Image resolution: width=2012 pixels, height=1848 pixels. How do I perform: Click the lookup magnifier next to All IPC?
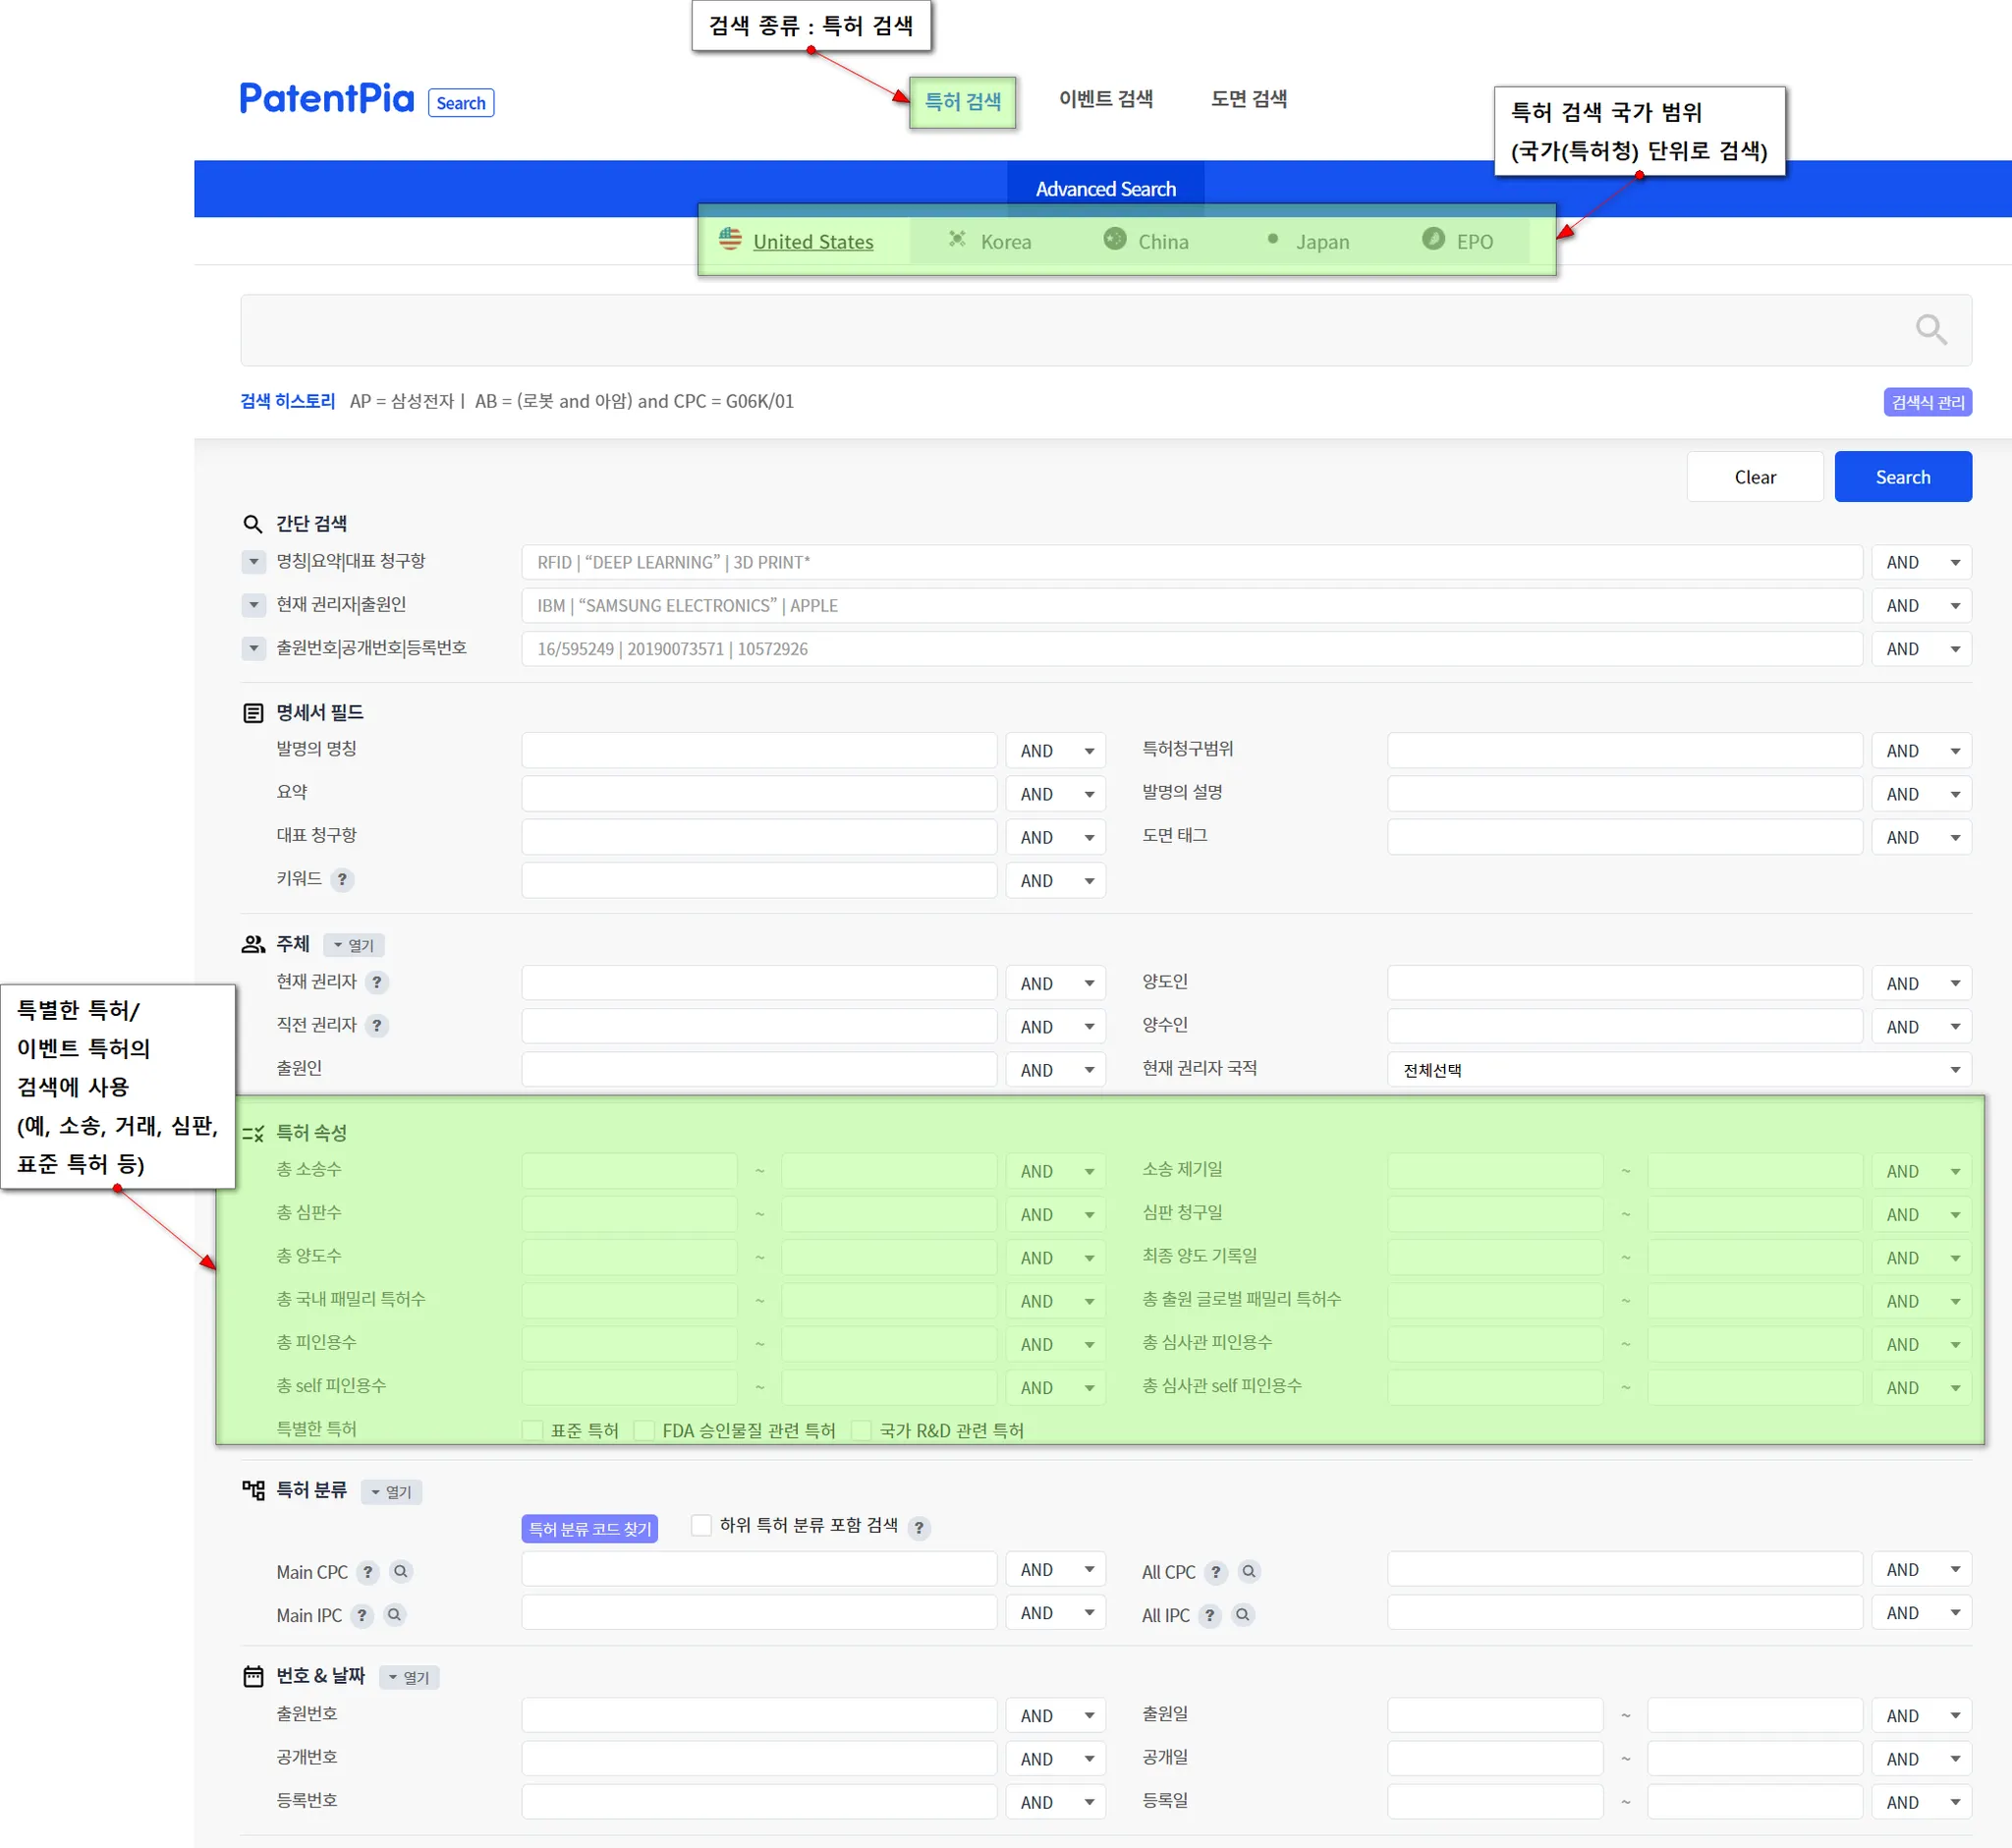(1243, 1615)
